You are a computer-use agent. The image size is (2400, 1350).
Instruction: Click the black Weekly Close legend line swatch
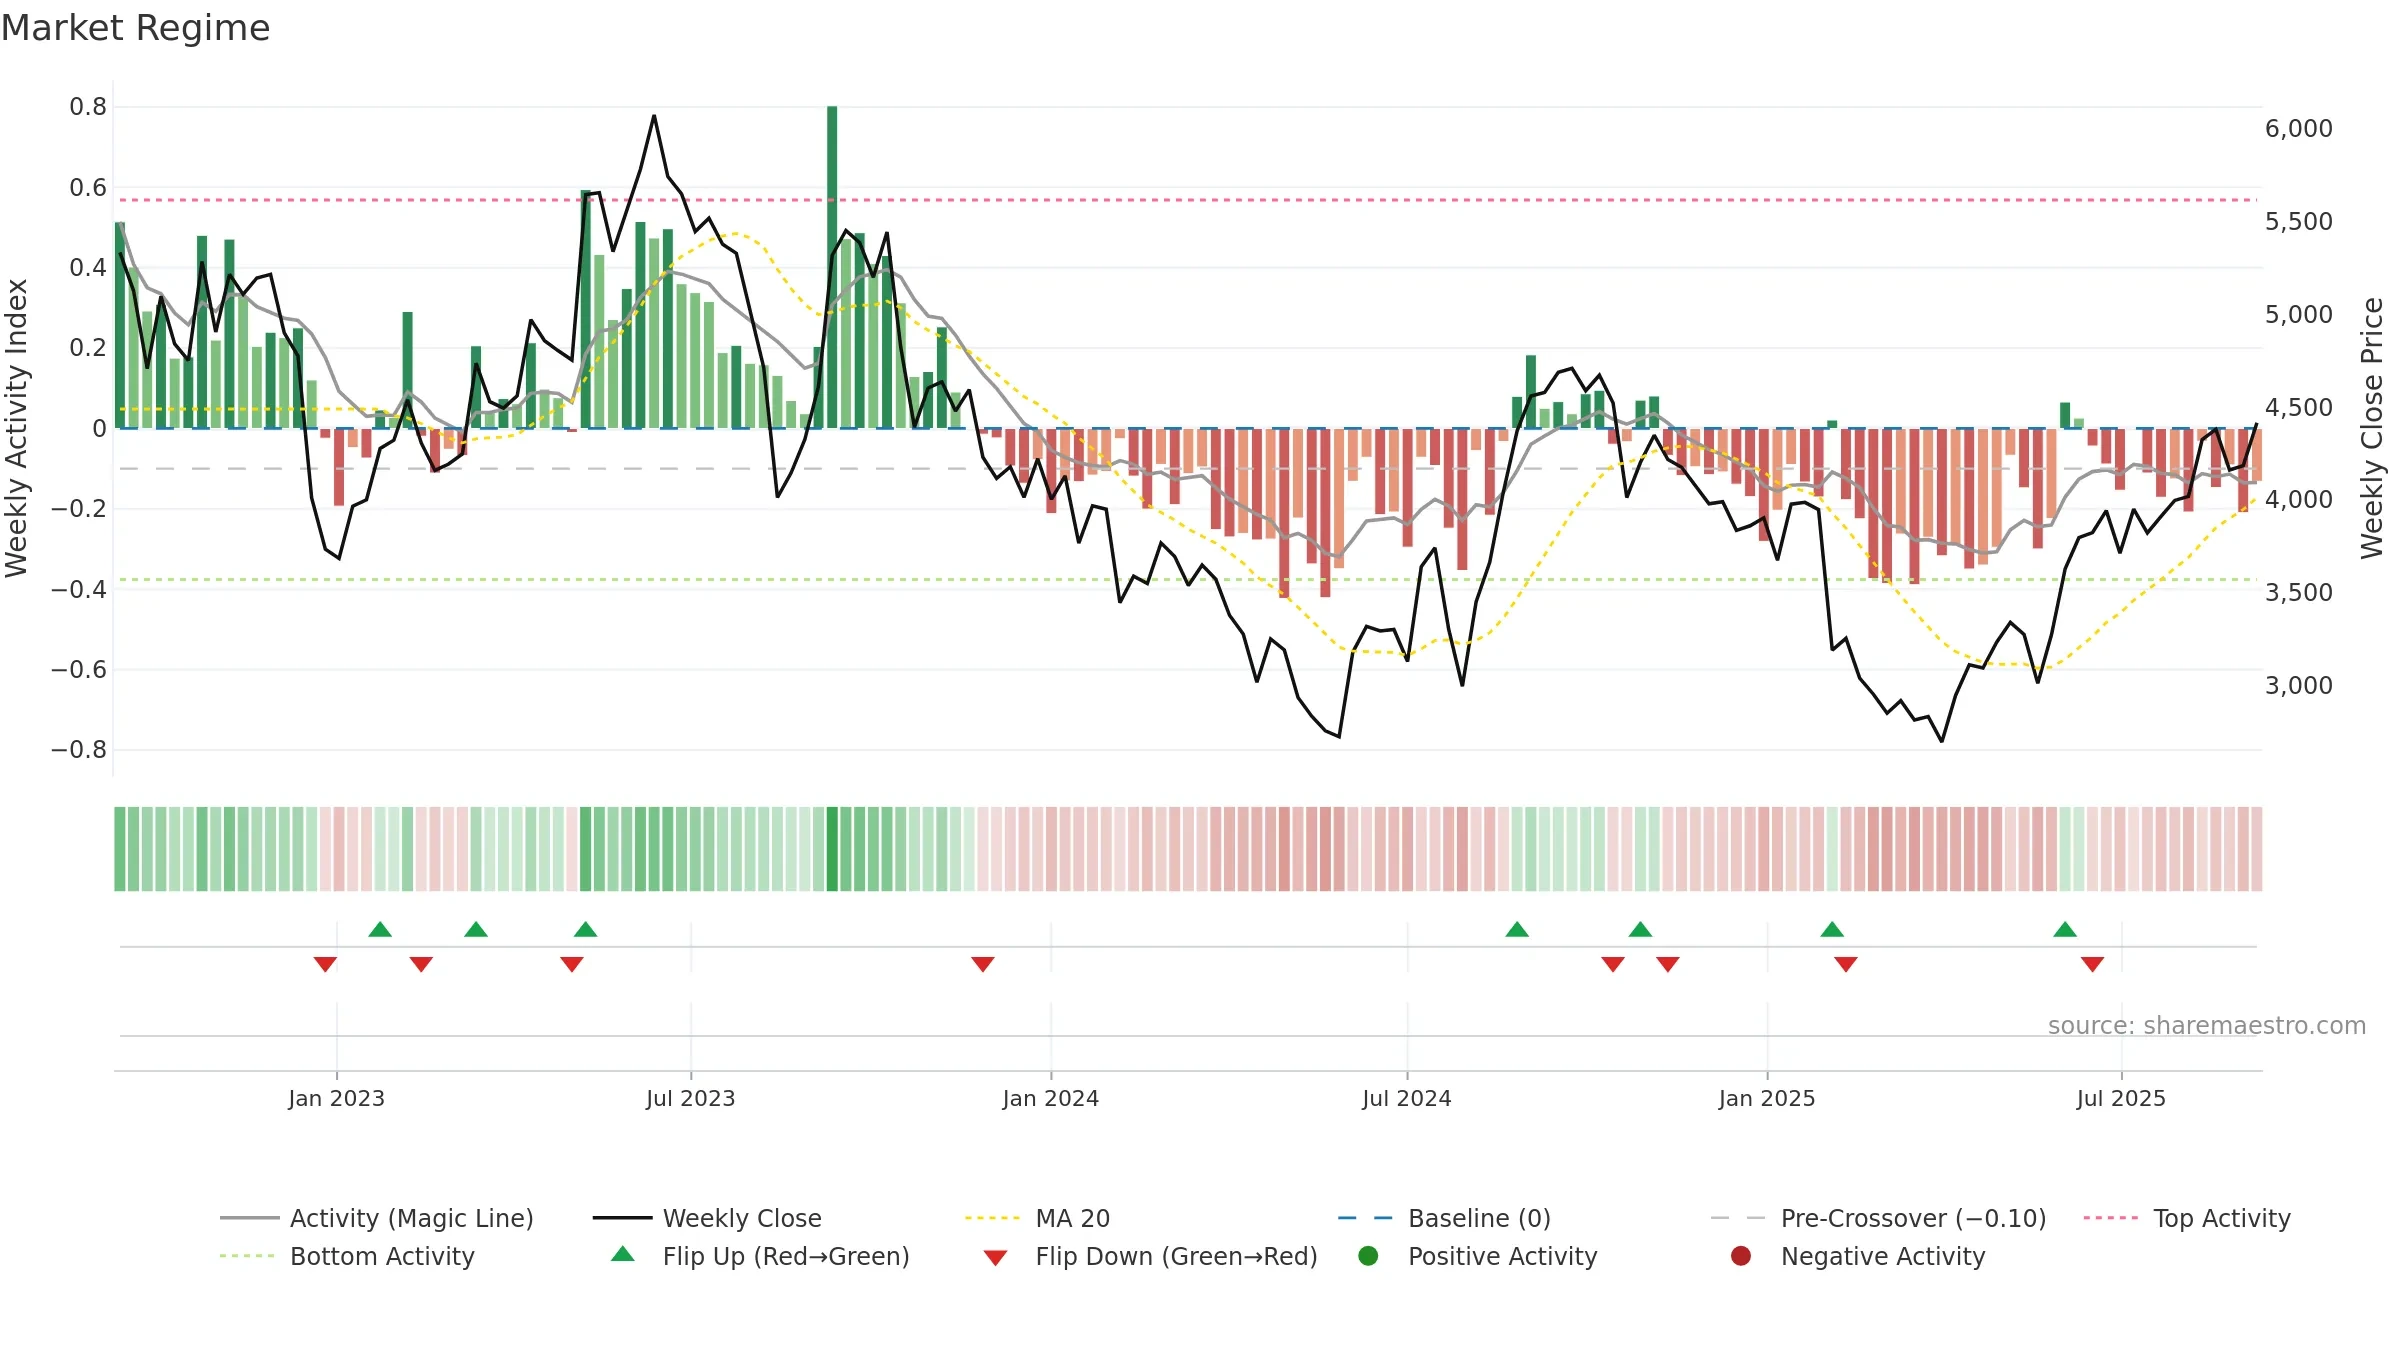(622, 1218)
